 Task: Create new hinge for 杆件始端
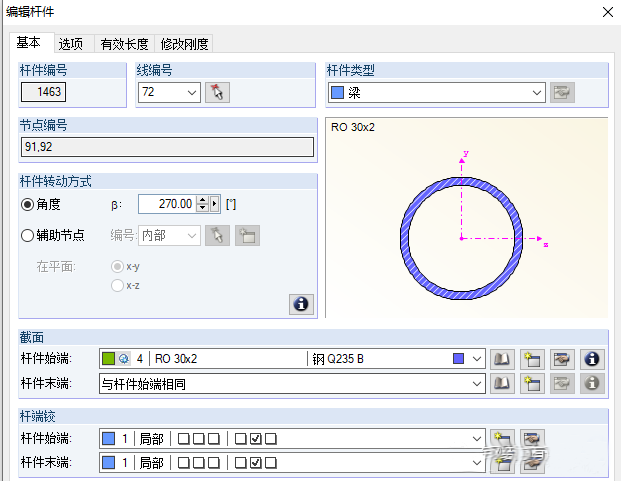coord(505,438)
